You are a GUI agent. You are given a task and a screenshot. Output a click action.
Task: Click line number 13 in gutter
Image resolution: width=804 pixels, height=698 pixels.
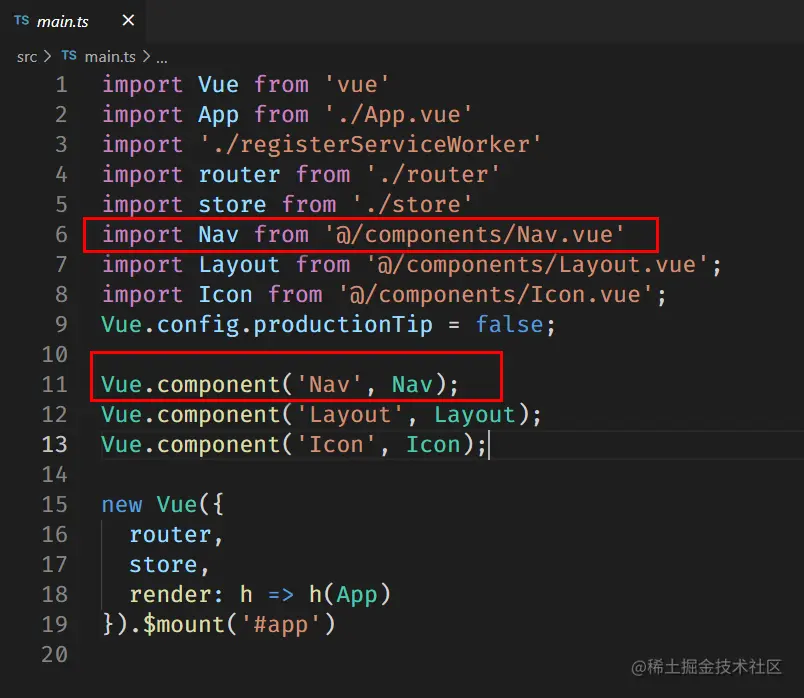55,444
